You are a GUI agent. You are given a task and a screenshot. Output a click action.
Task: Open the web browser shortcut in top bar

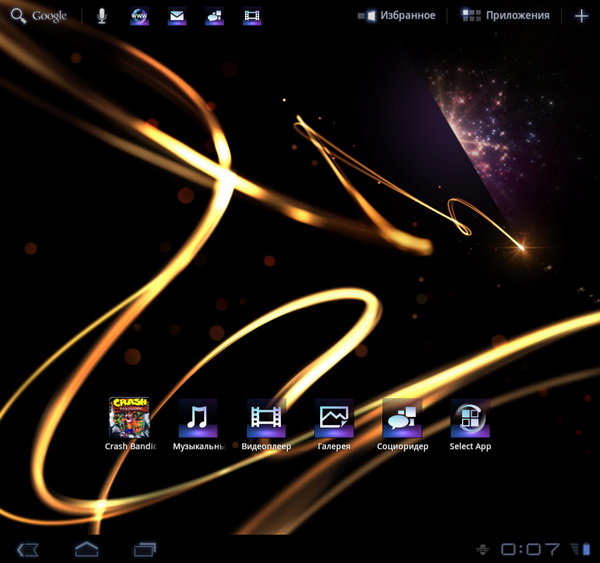140,16
